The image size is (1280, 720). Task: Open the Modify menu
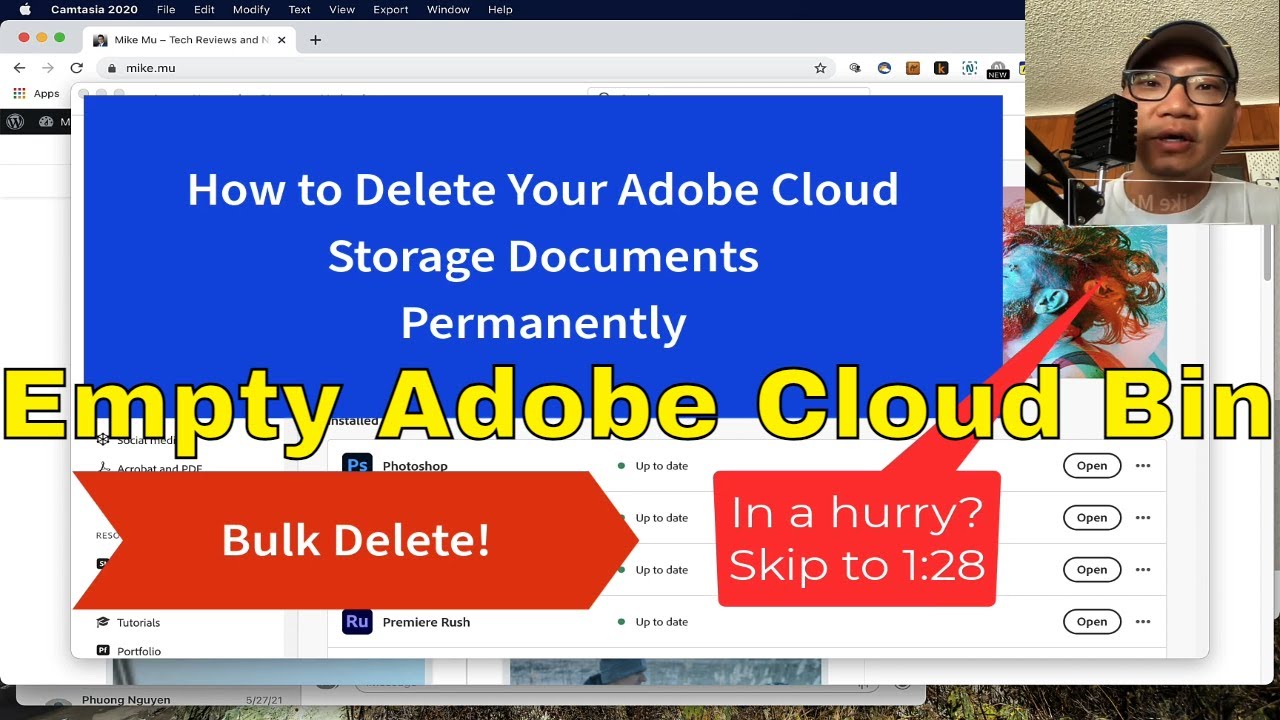click(251, 9)
